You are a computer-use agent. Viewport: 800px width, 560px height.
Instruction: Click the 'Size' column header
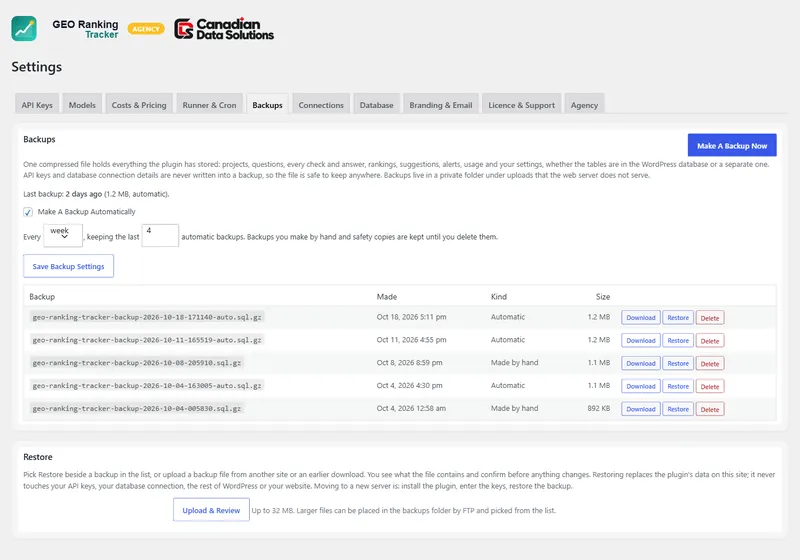pyautogui.click(x=603, y=296)
